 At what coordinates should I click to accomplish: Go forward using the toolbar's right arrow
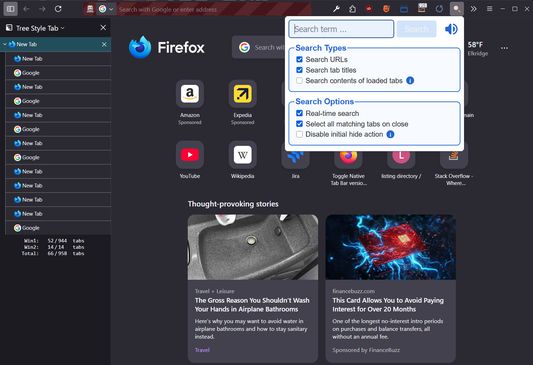coord(42,9)
